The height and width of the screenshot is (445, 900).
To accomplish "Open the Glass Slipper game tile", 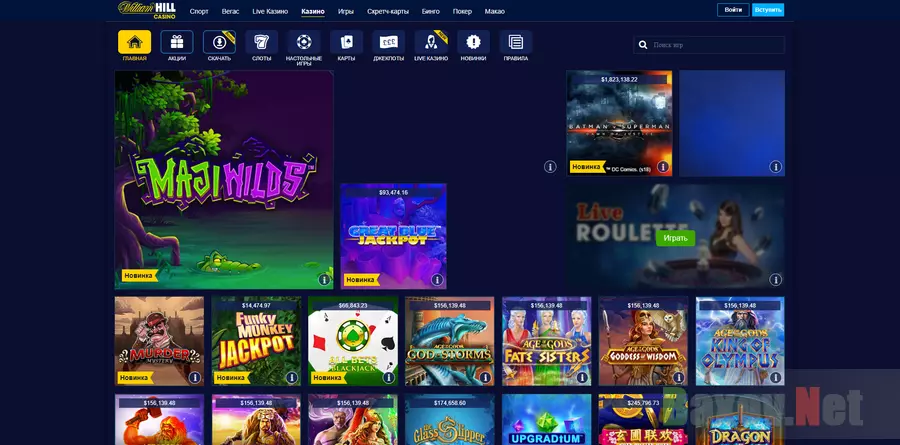I will (x=449, y=420).
